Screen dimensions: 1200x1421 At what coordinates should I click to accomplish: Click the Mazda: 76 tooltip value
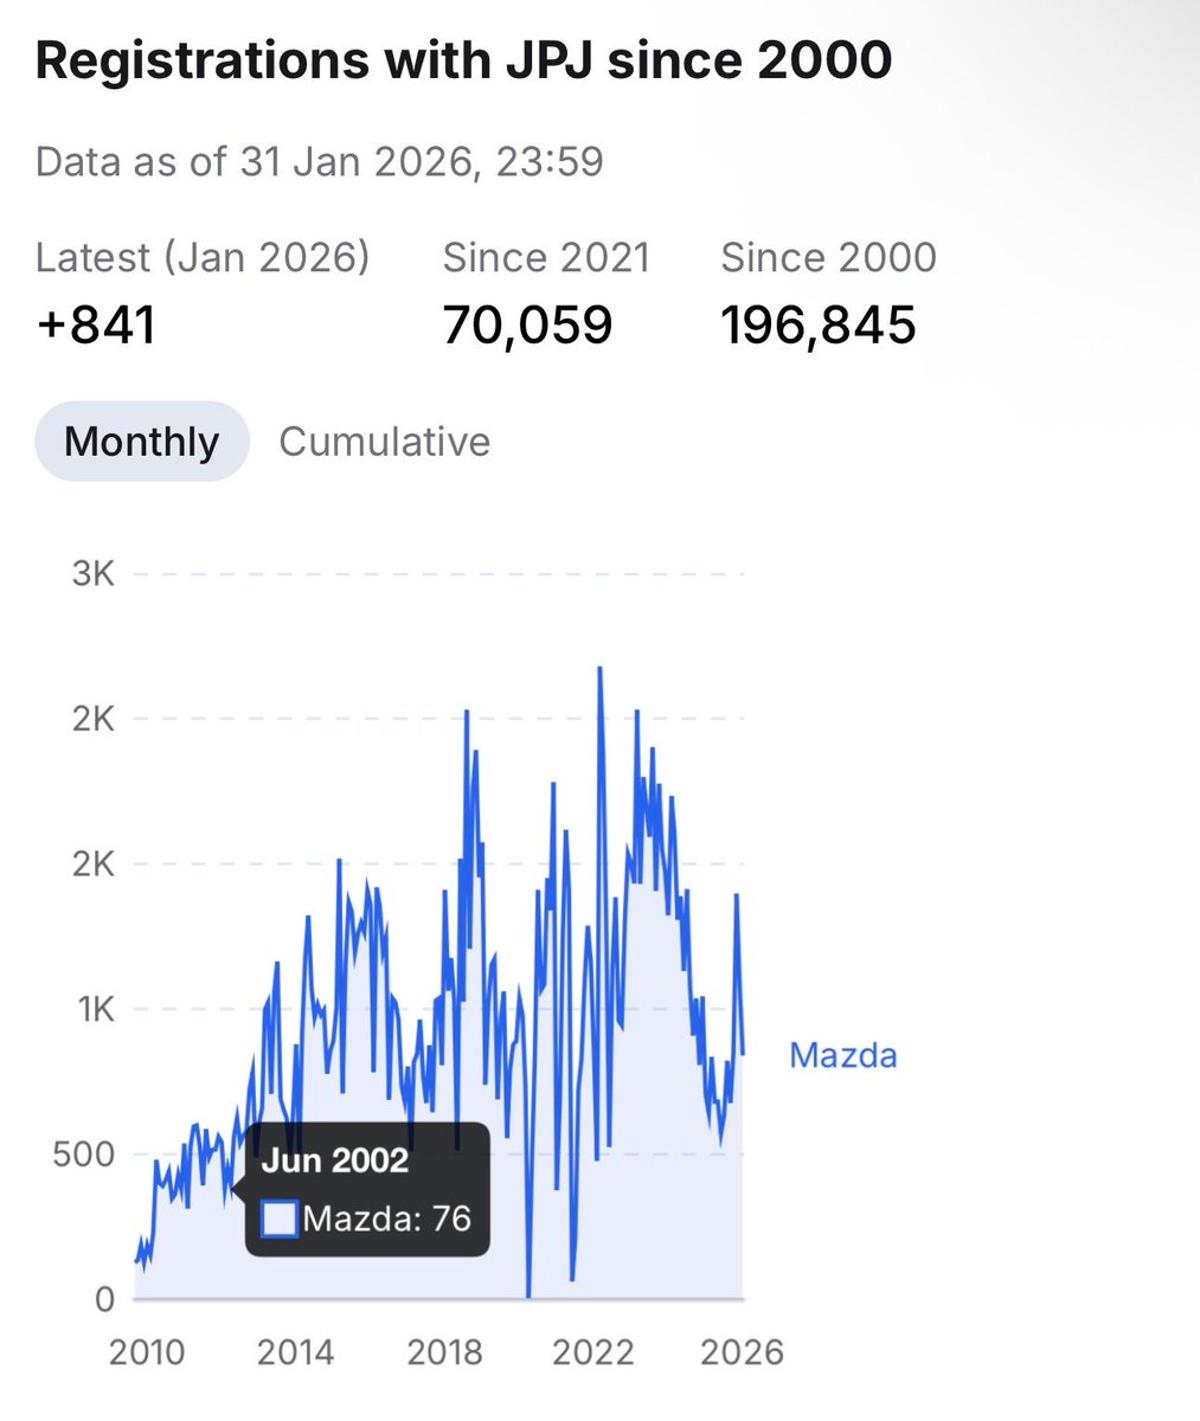tap(387, 1219)
